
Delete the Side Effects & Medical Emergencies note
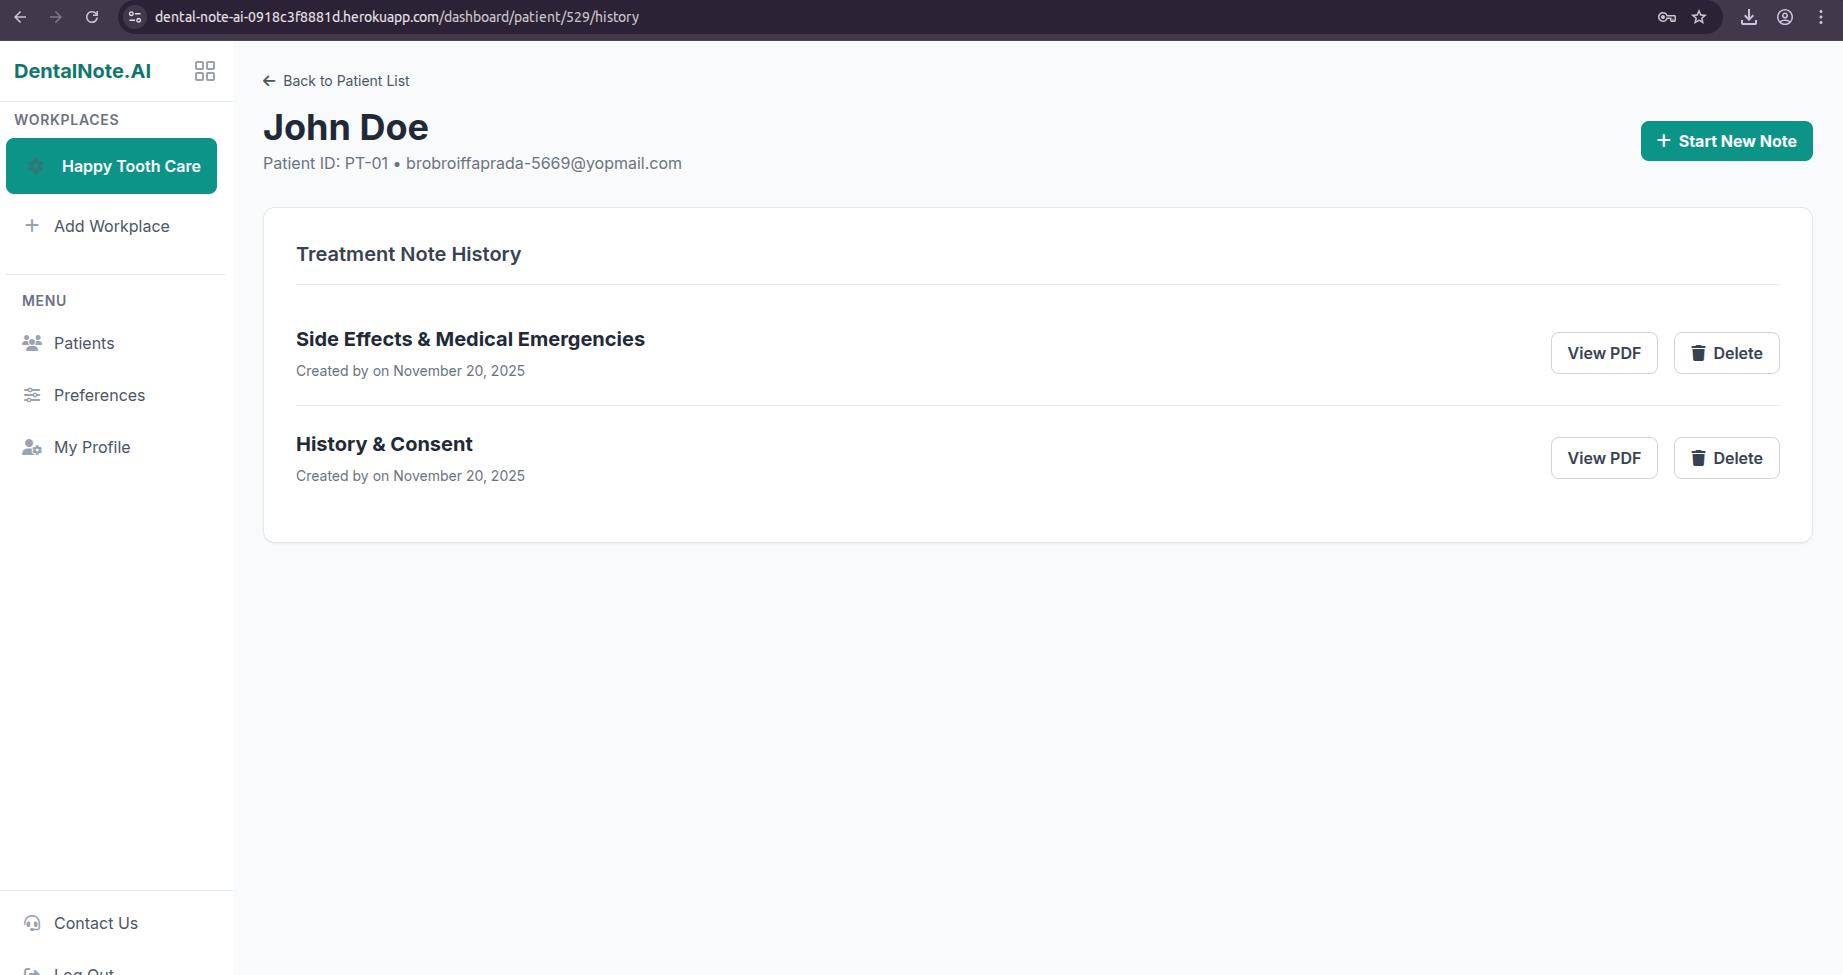pyautogui.click(x=1726, y=353)
